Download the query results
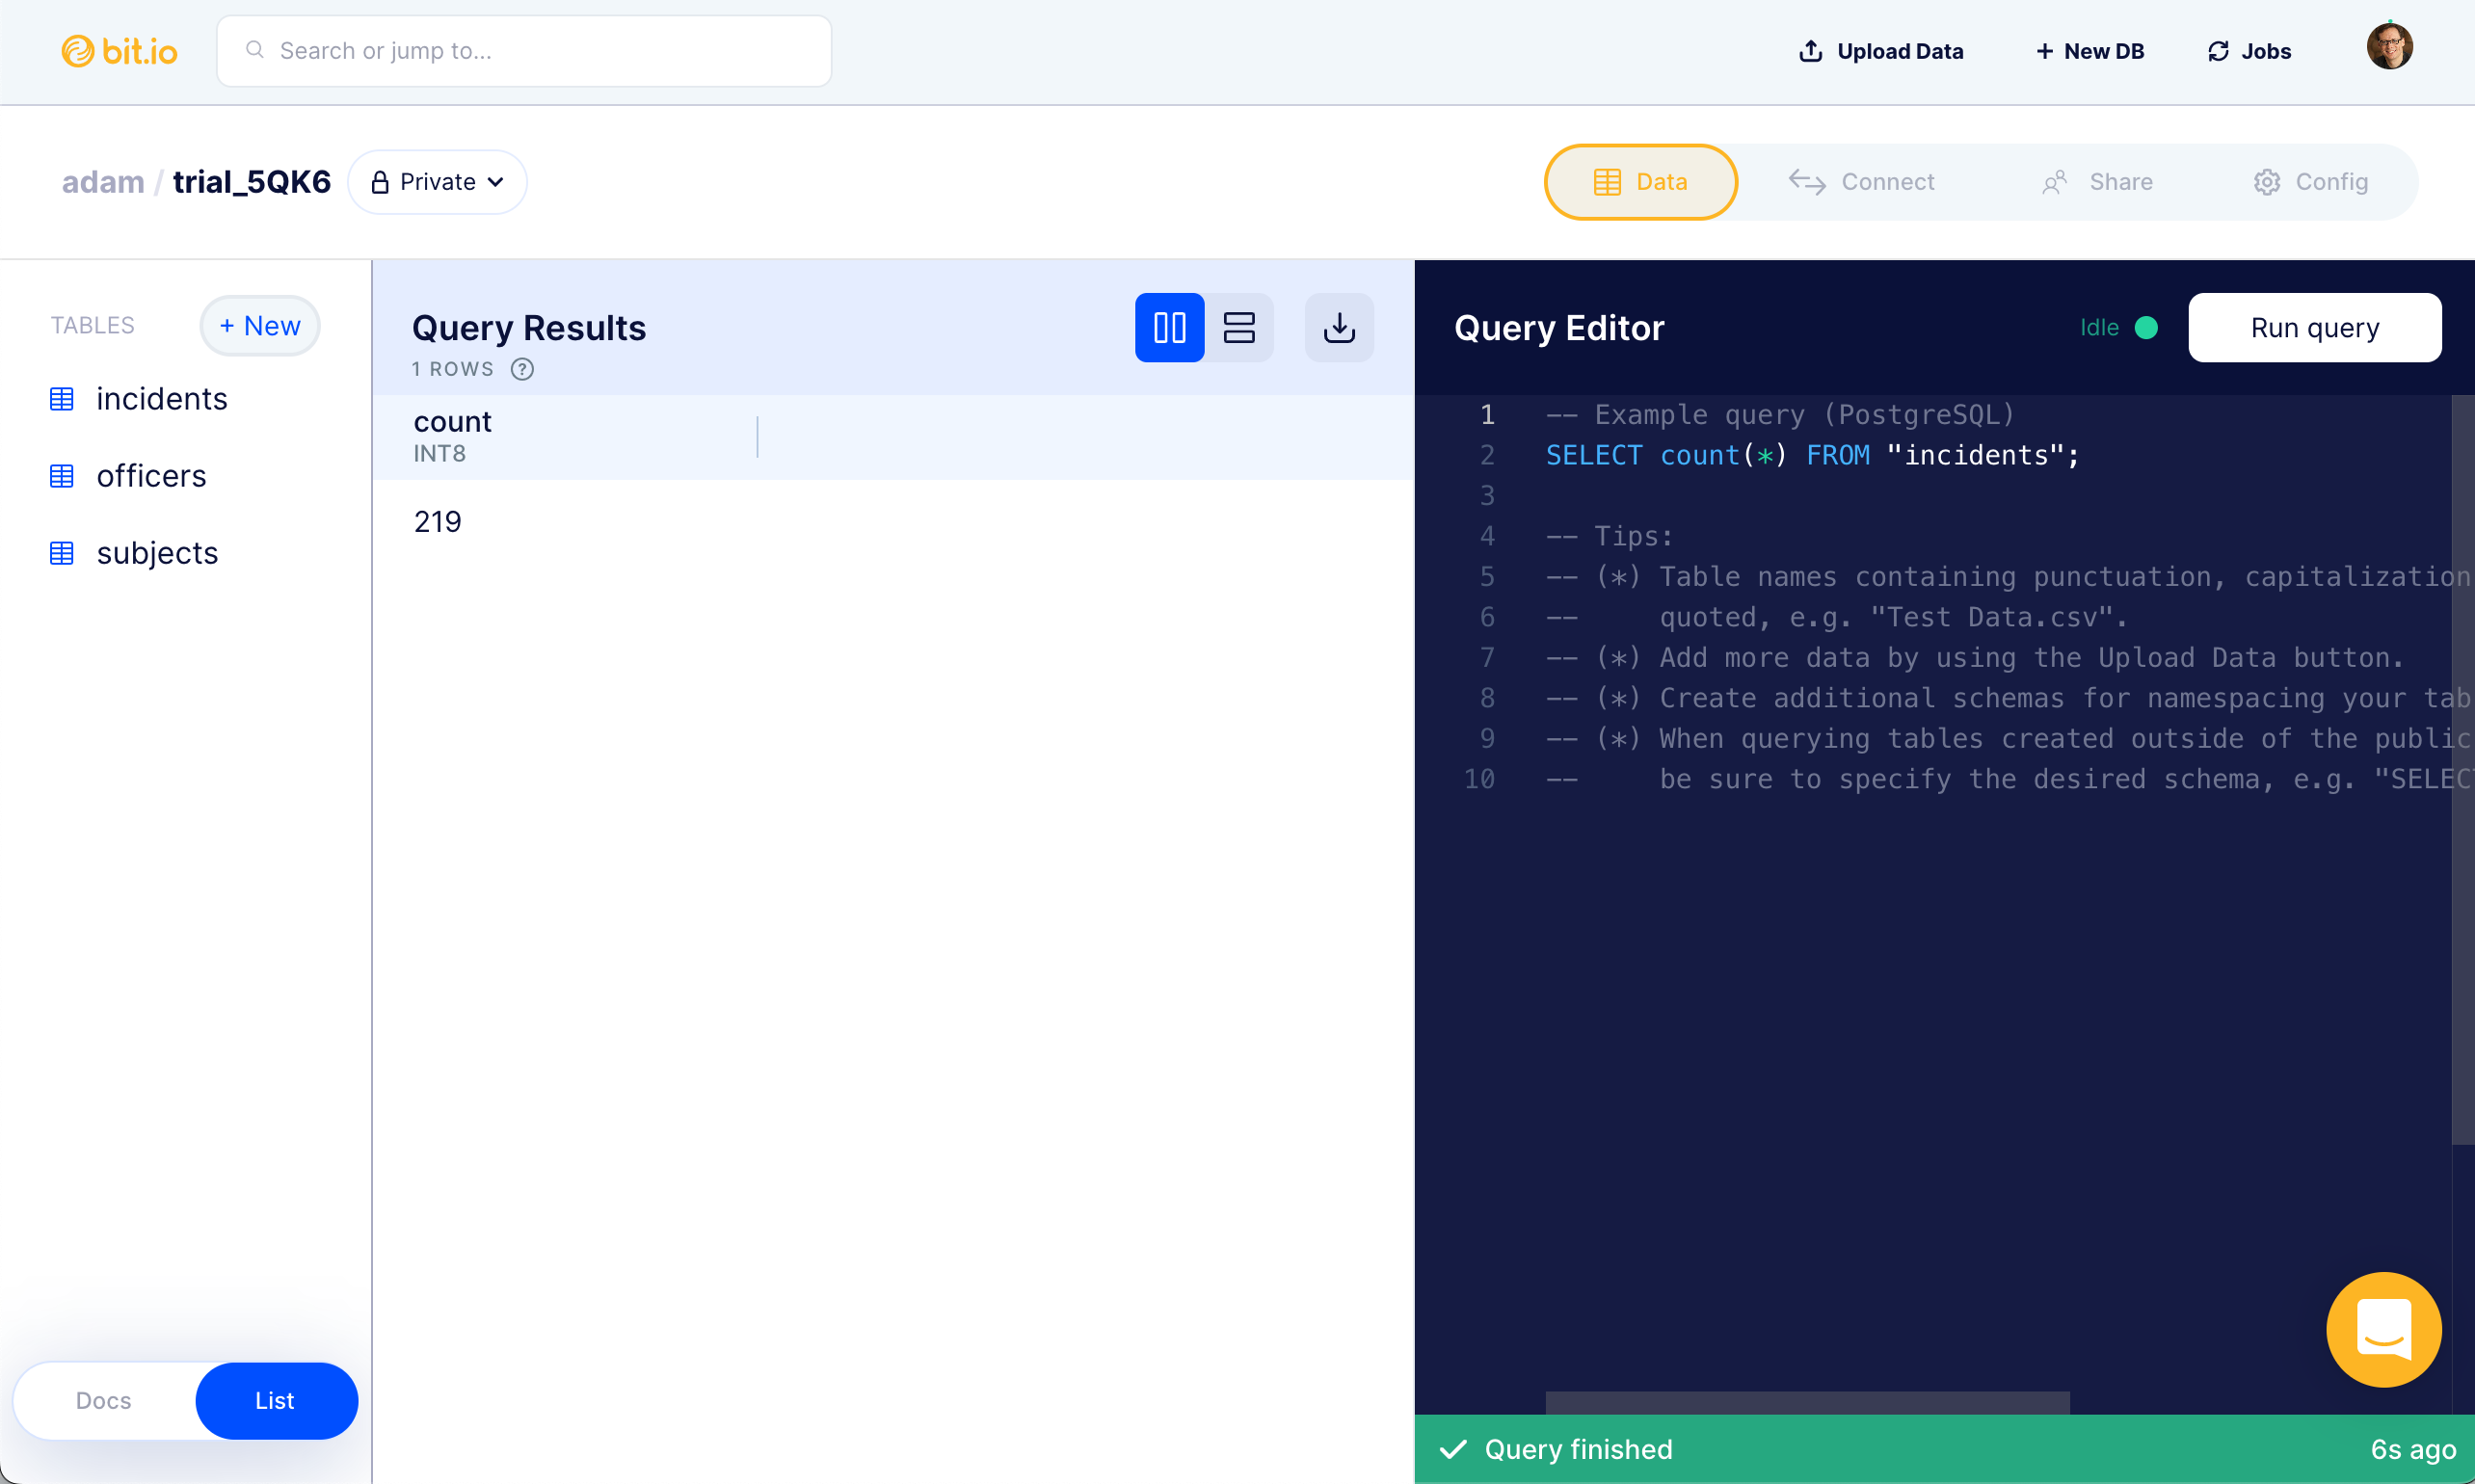Screen dimensions: 2475x1484 point(1338,327)
